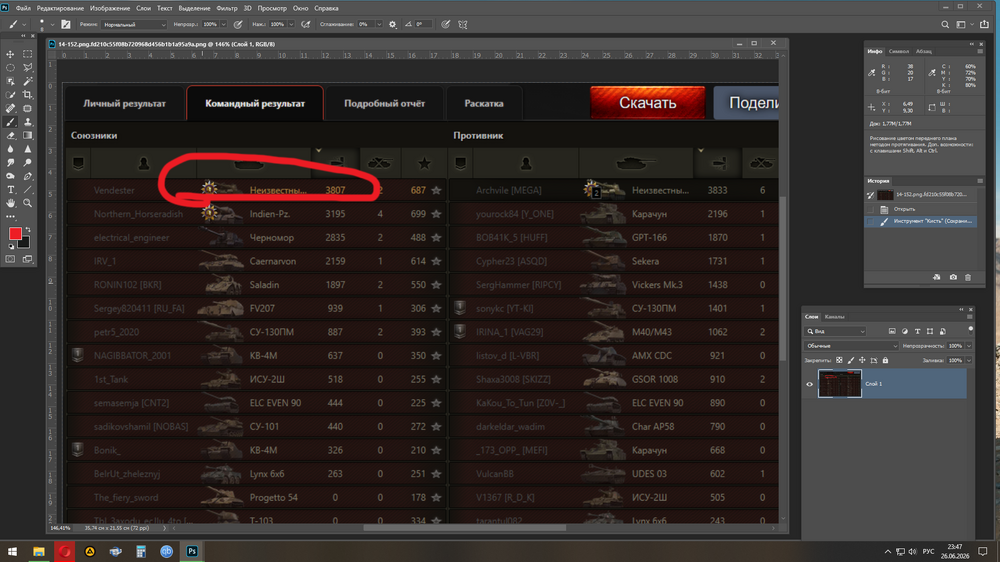Open the Режим blend mode dropdown Нормальный
1000x562 pixels.
coord(134,24)
